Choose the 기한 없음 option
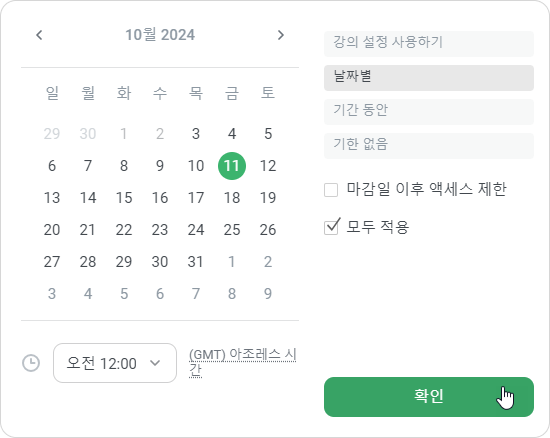The height and width of the screenshot is (438, 550). click(429, 146)
